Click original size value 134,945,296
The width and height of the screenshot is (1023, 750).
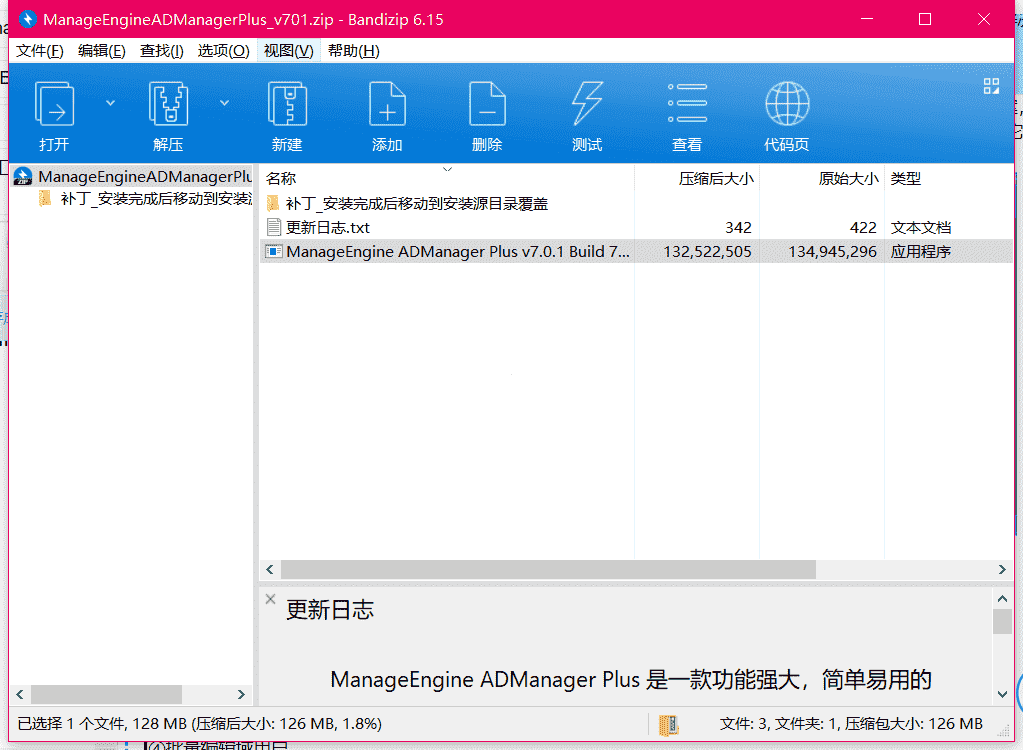(x=832, y=252)
